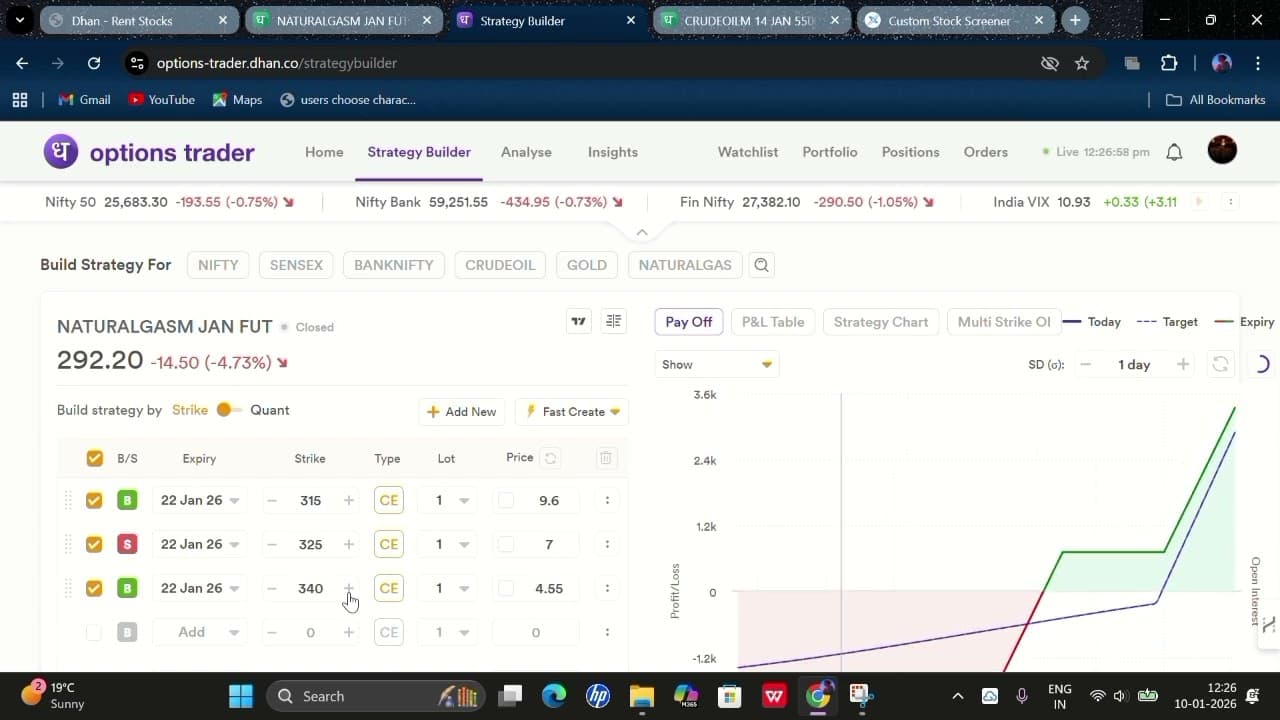Viewport: 1280px width, 720px height.
Task: Close the Dhan - Rent Stocks tab
Action: point(223,20)
